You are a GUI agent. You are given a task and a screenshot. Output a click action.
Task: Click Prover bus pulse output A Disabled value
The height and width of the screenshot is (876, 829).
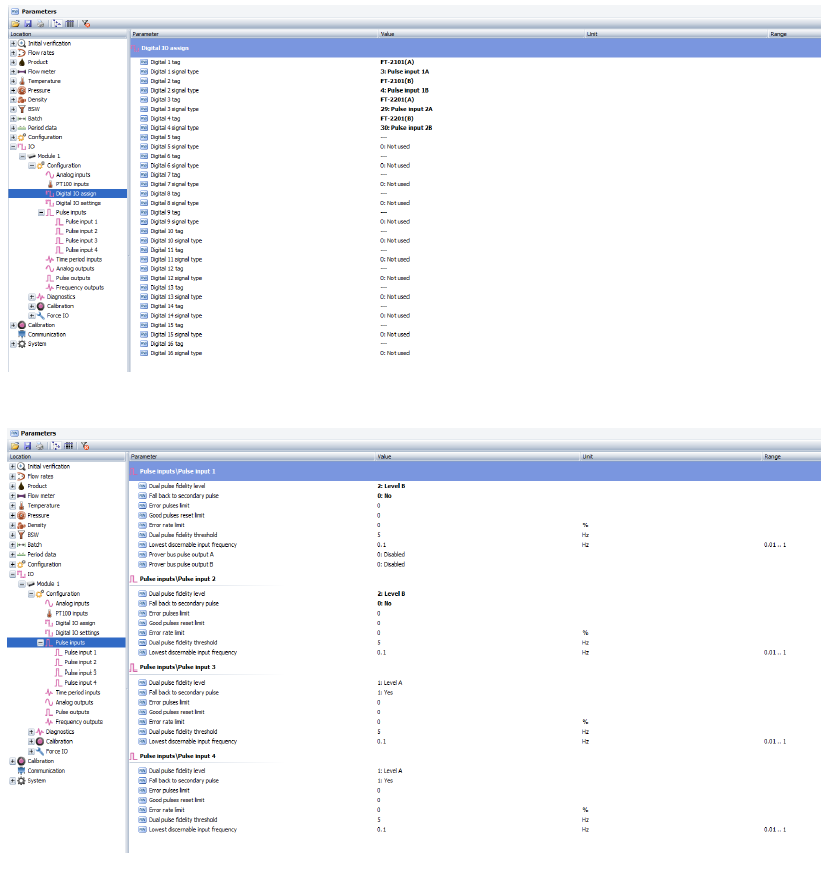pos(391,555)
